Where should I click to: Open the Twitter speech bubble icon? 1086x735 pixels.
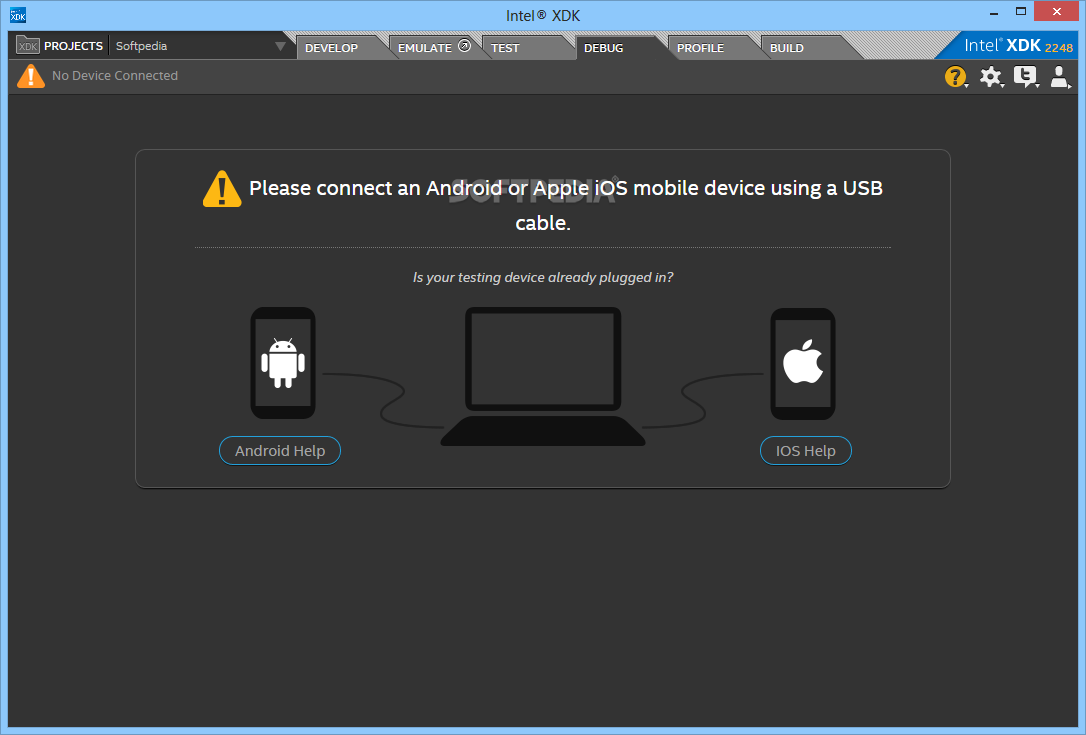(1025, 76)
